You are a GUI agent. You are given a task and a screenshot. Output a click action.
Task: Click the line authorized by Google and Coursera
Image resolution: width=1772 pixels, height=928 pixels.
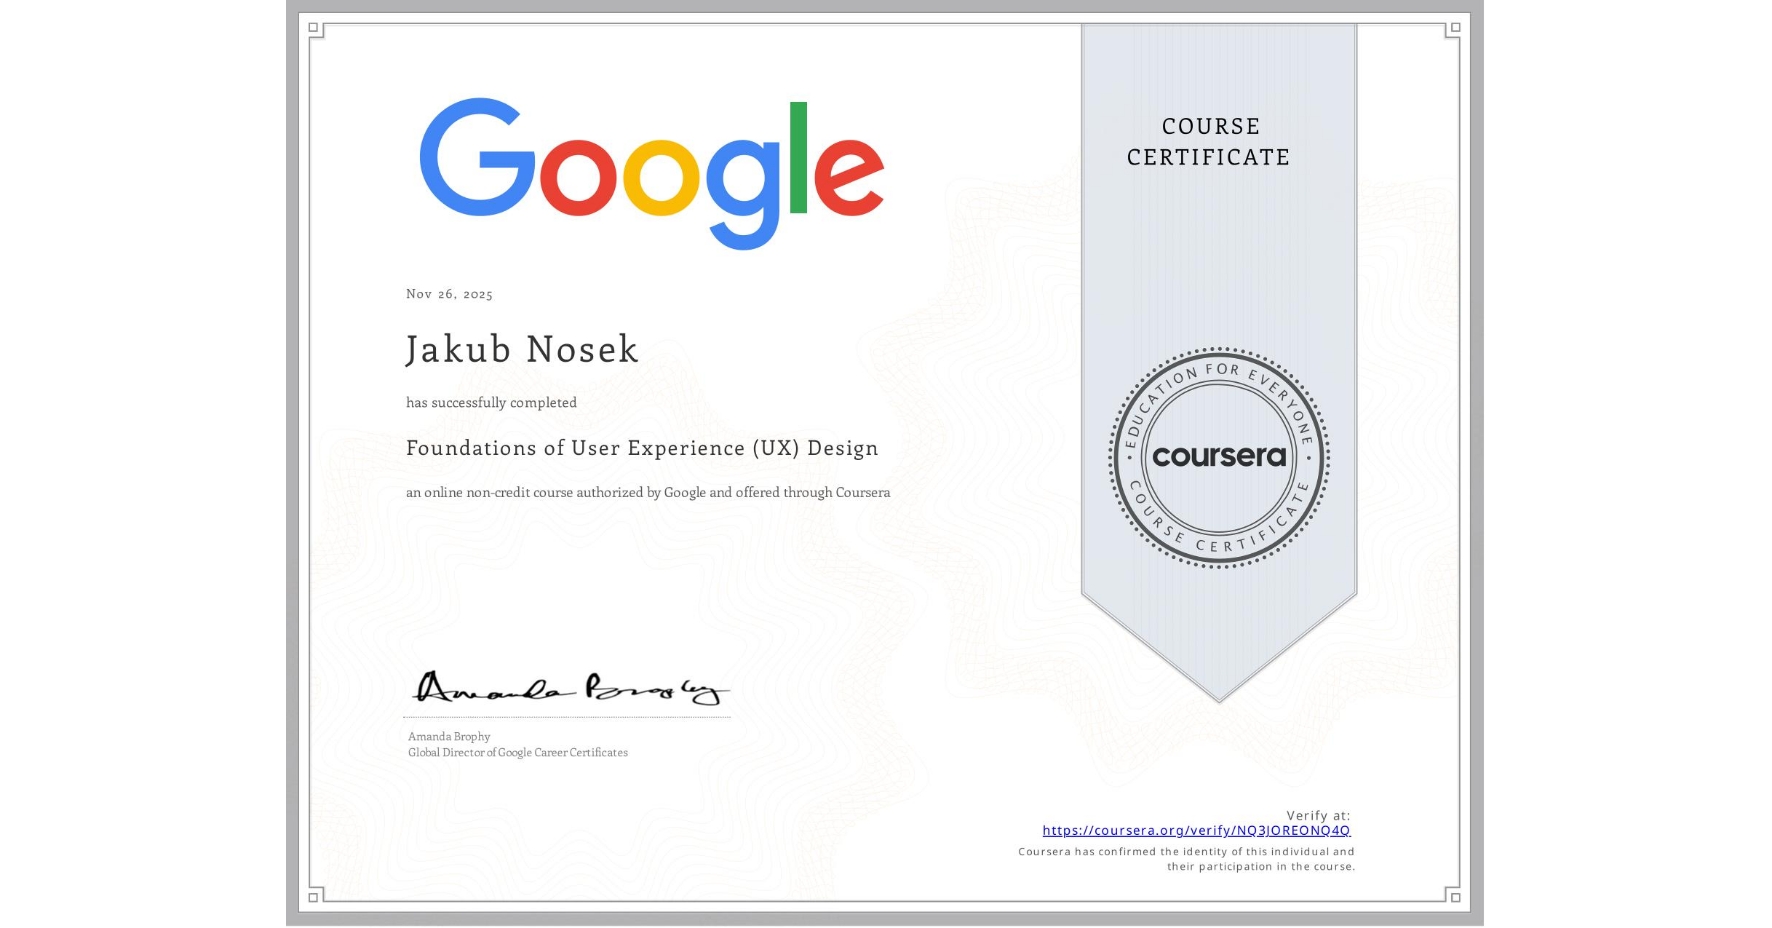tap(648, 493)
